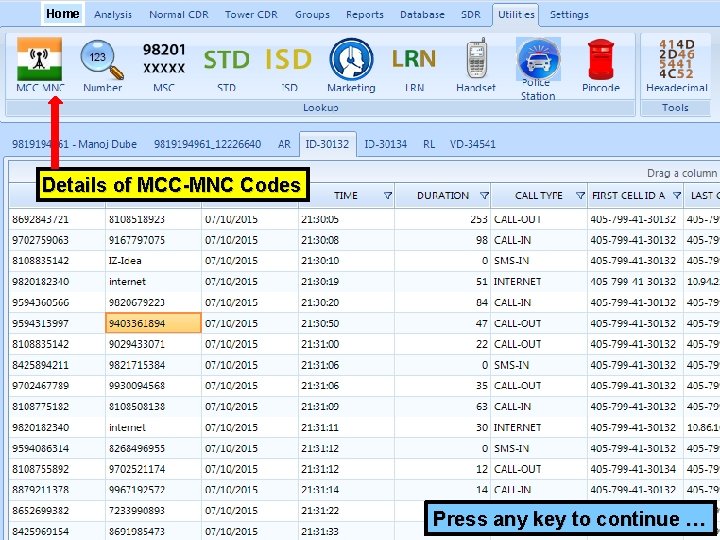The height and width of the screenshot is (540, 720).
Task: Open the Database ribbon tab
Action: pos(422,15)
